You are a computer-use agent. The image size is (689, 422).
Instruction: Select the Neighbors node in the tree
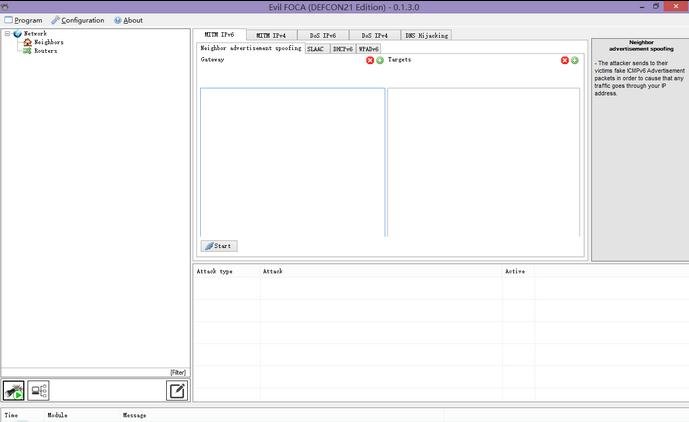pos(48,42)
